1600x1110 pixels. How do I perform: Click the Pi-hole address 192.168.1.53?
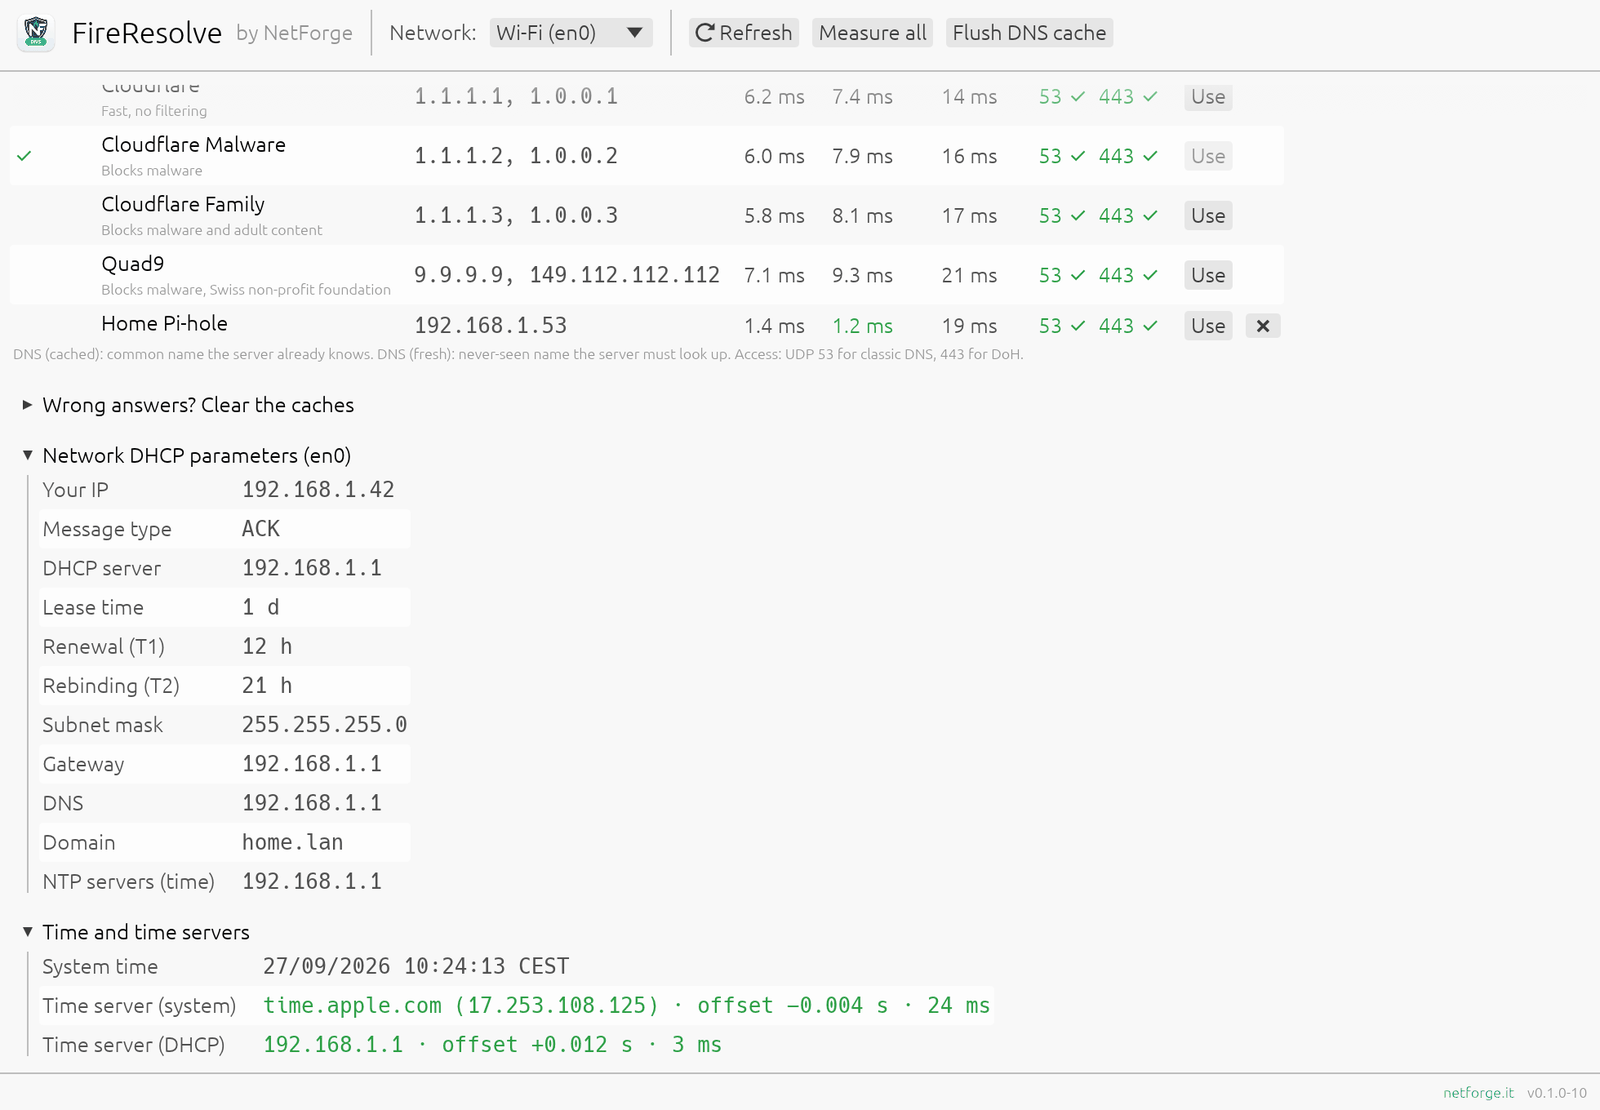click(x=490, y=326)
